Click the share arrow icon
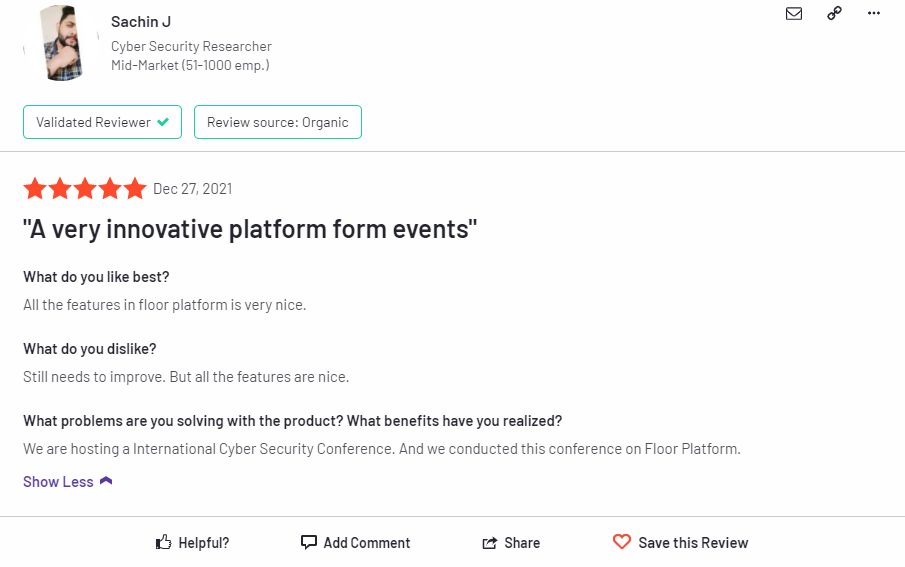Viewport: 905px width, 567px height. [489, 543]
